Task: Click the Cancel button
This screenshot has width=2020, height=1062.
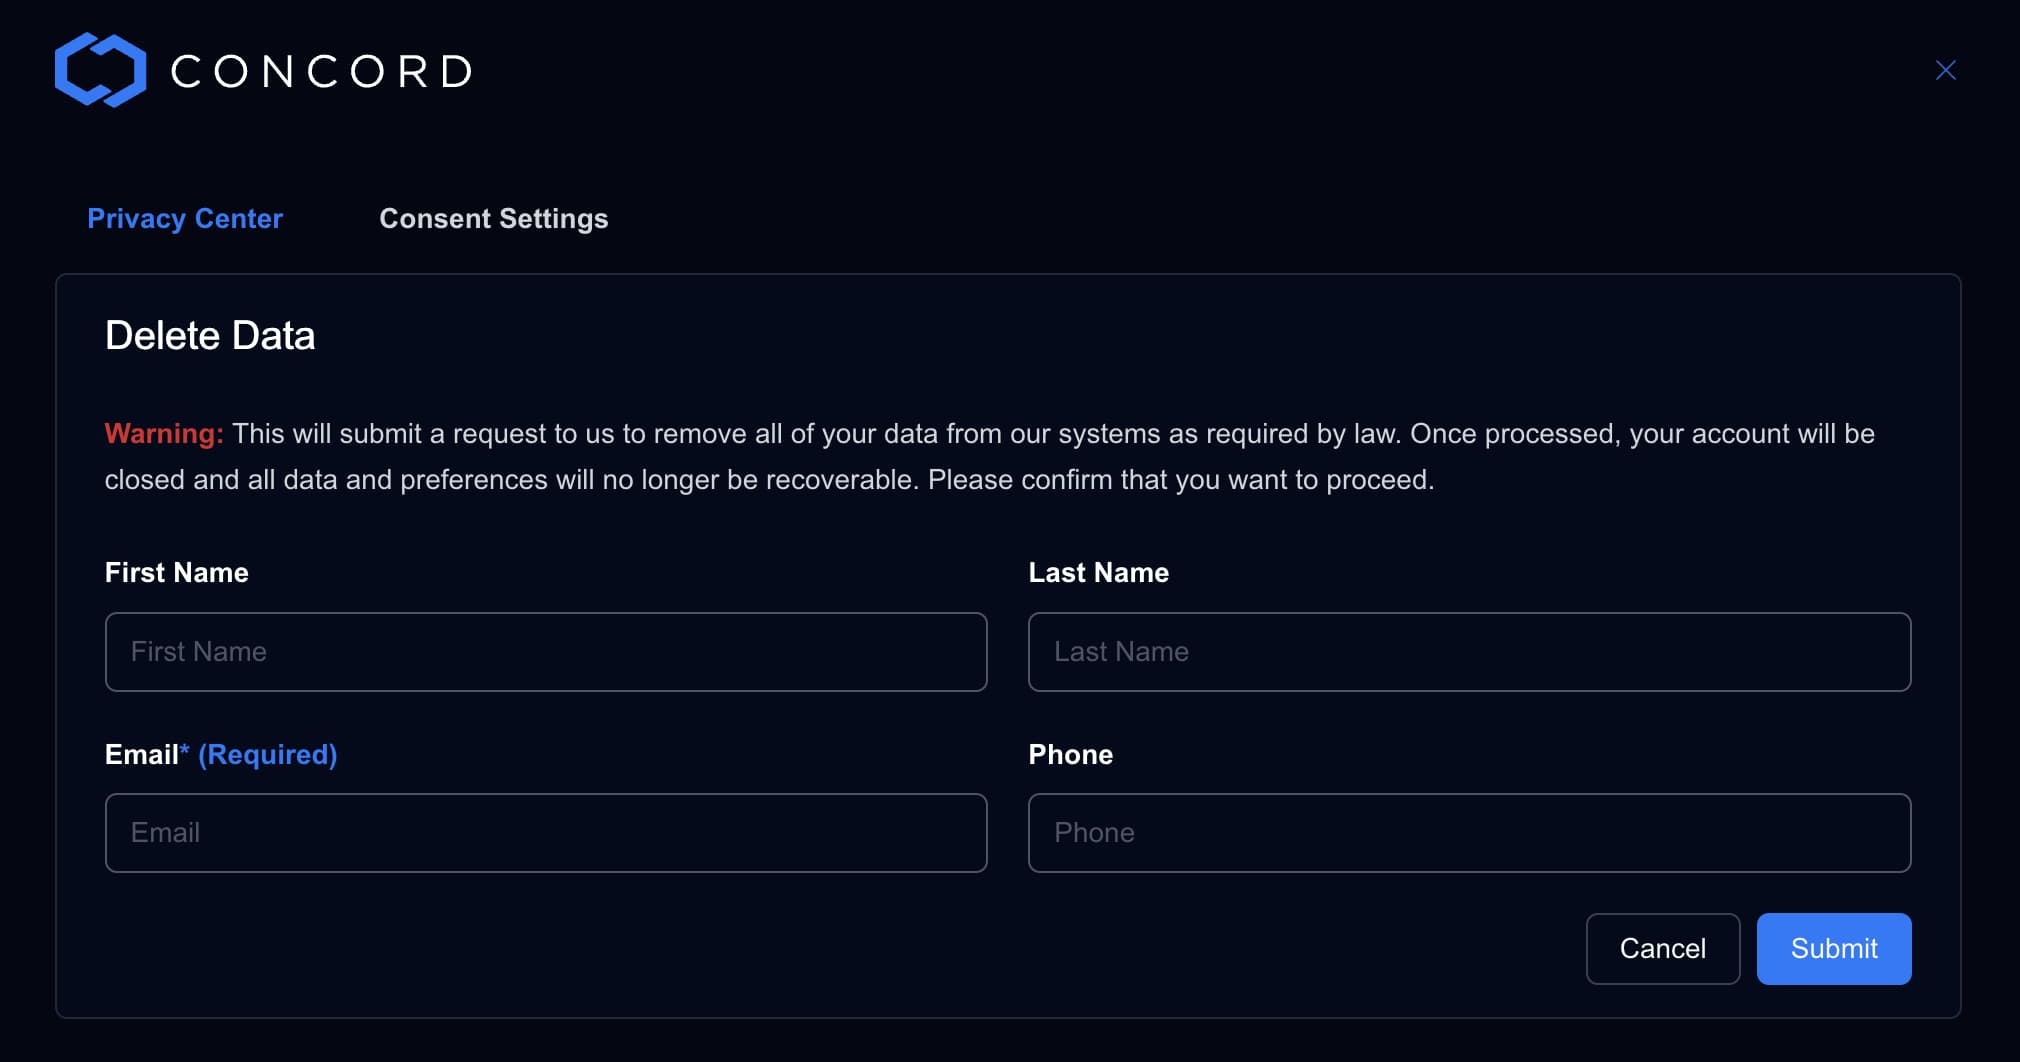Action: pos(1662,948)
